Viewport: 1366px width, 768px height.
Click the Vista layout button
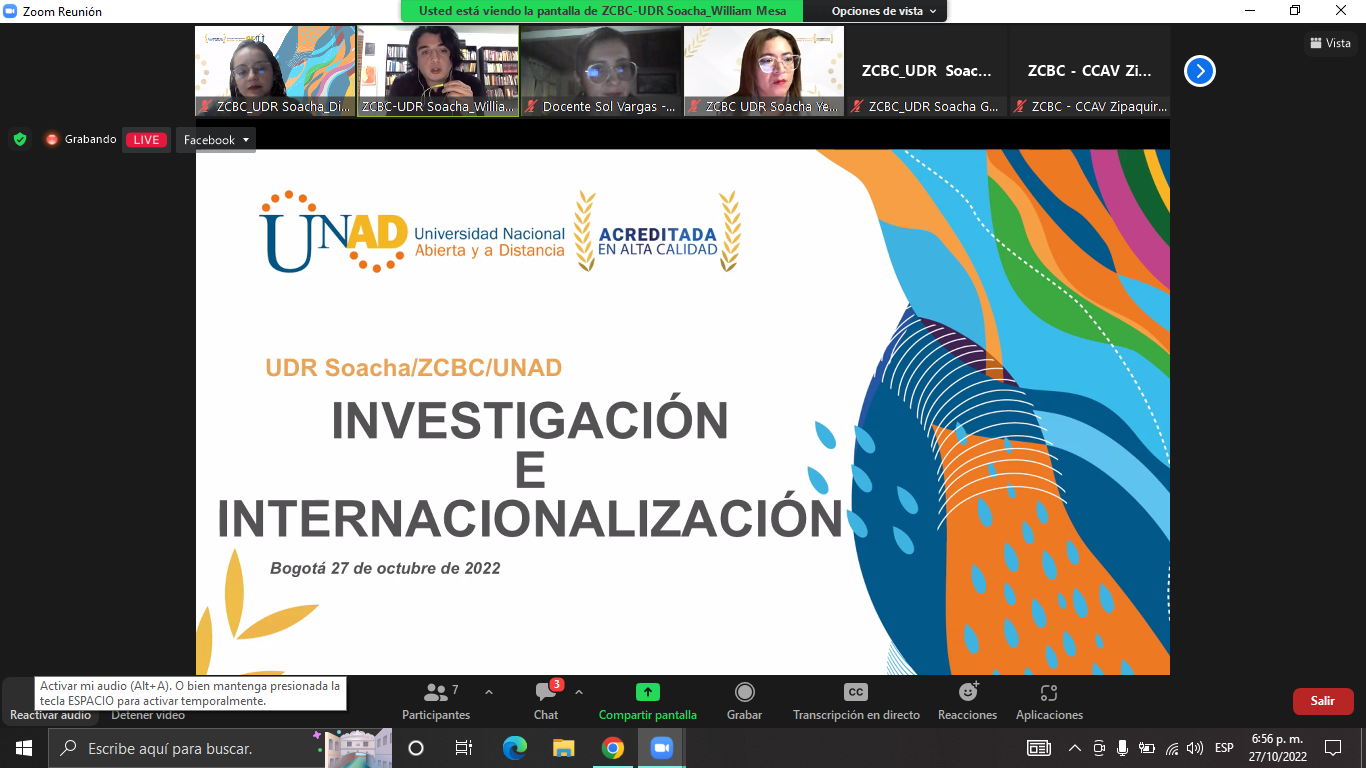coord(1331,43)
